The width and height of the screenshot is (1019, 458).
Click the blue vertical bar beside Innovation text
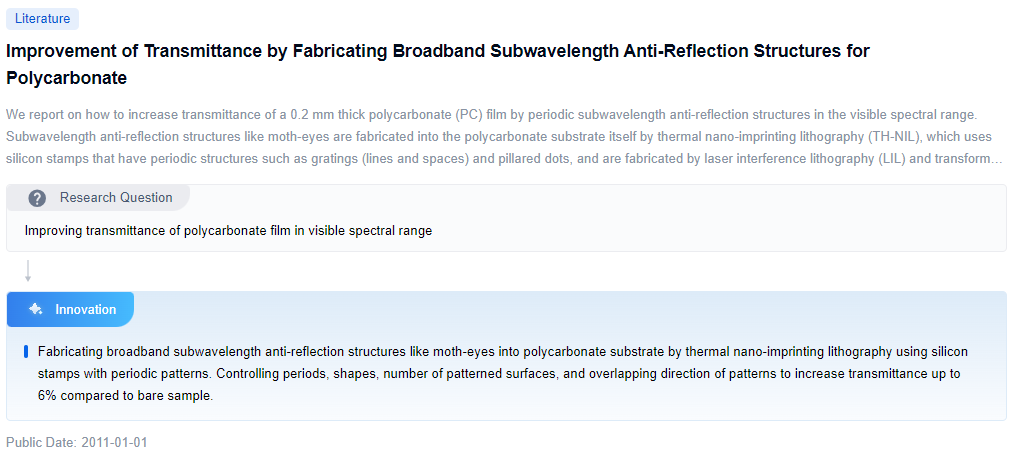coord(25,352)
